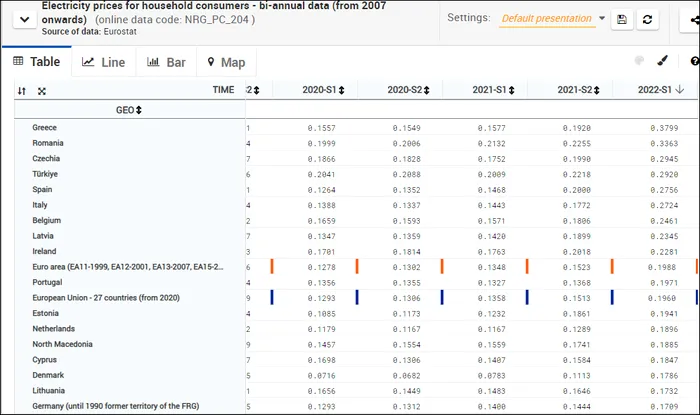The width and height of the screenshot is (700, 415).
Task: Select the Greece row label
Action: click(45, 128)
